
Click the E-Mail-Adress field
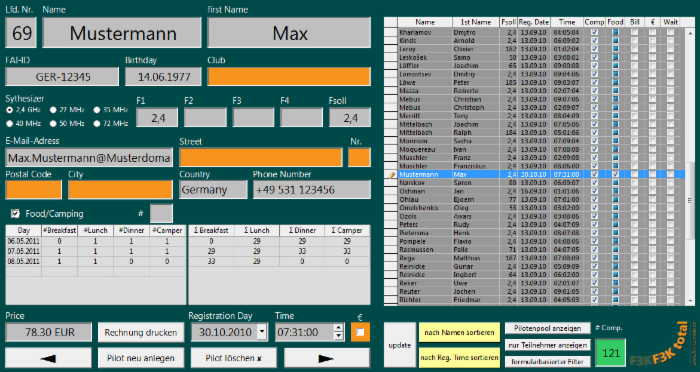point(89,157)
